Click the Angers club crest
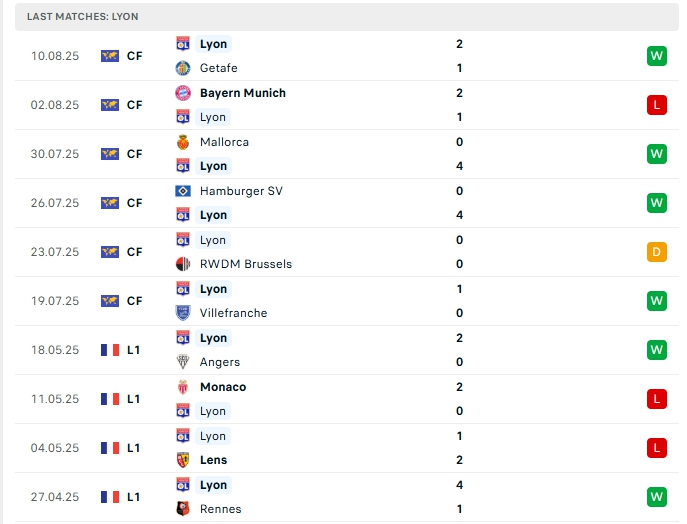The width and height of the screenshot is (687, 524). point(183,362)
